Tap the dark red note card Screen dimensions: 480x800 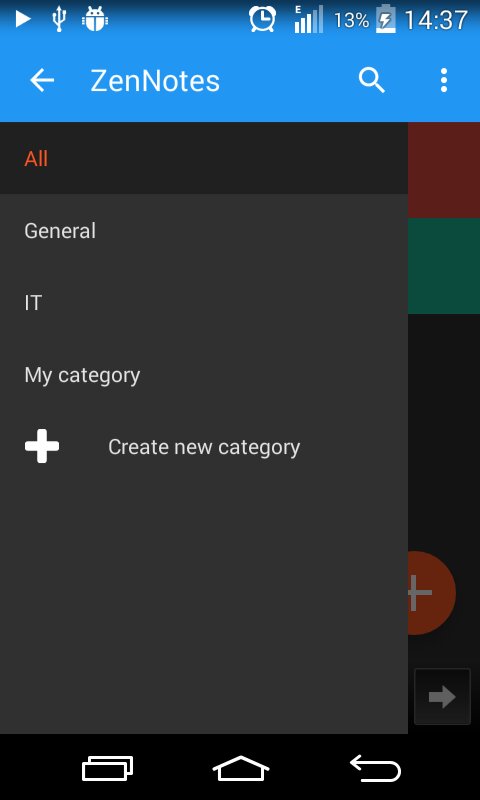pos(444,170)
